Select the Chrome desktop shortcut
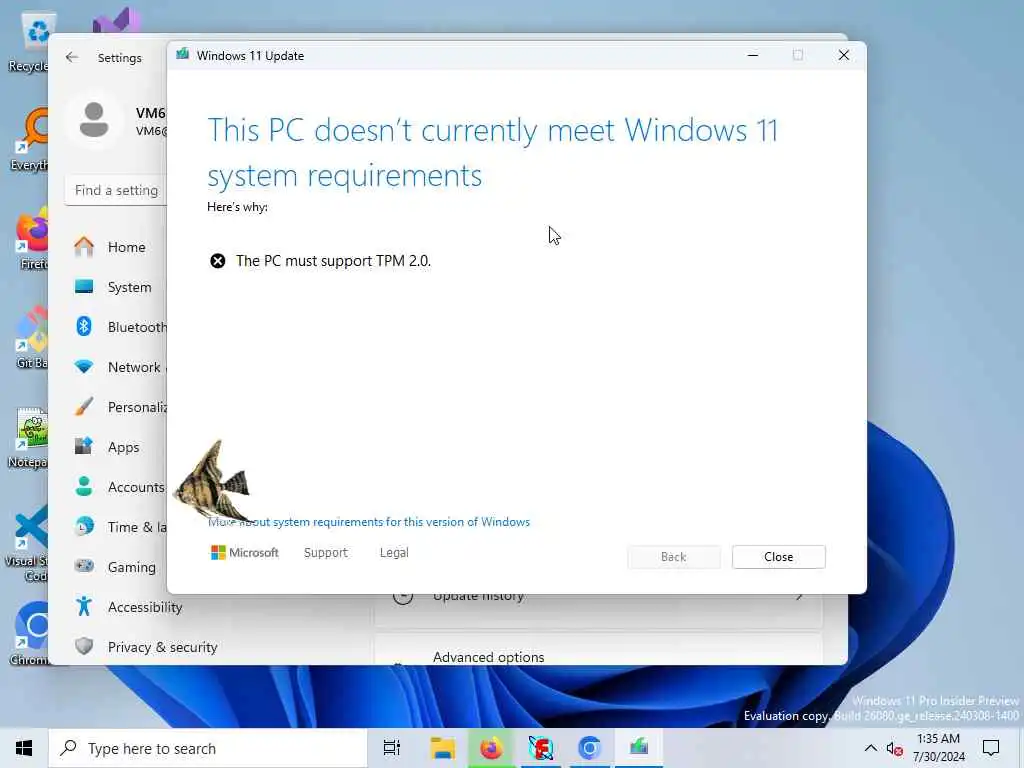Screen dimensions: 1024x768 [x=29, y=633]
